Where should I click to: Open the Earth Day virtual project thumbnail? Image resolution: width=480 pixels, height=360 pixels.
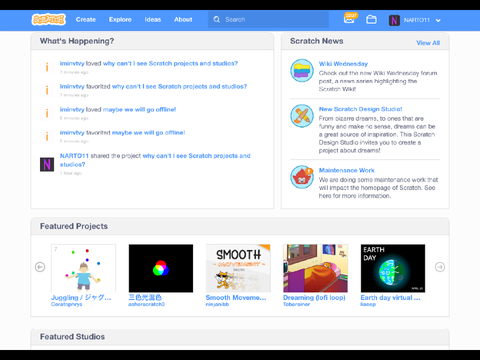point(393,268)
